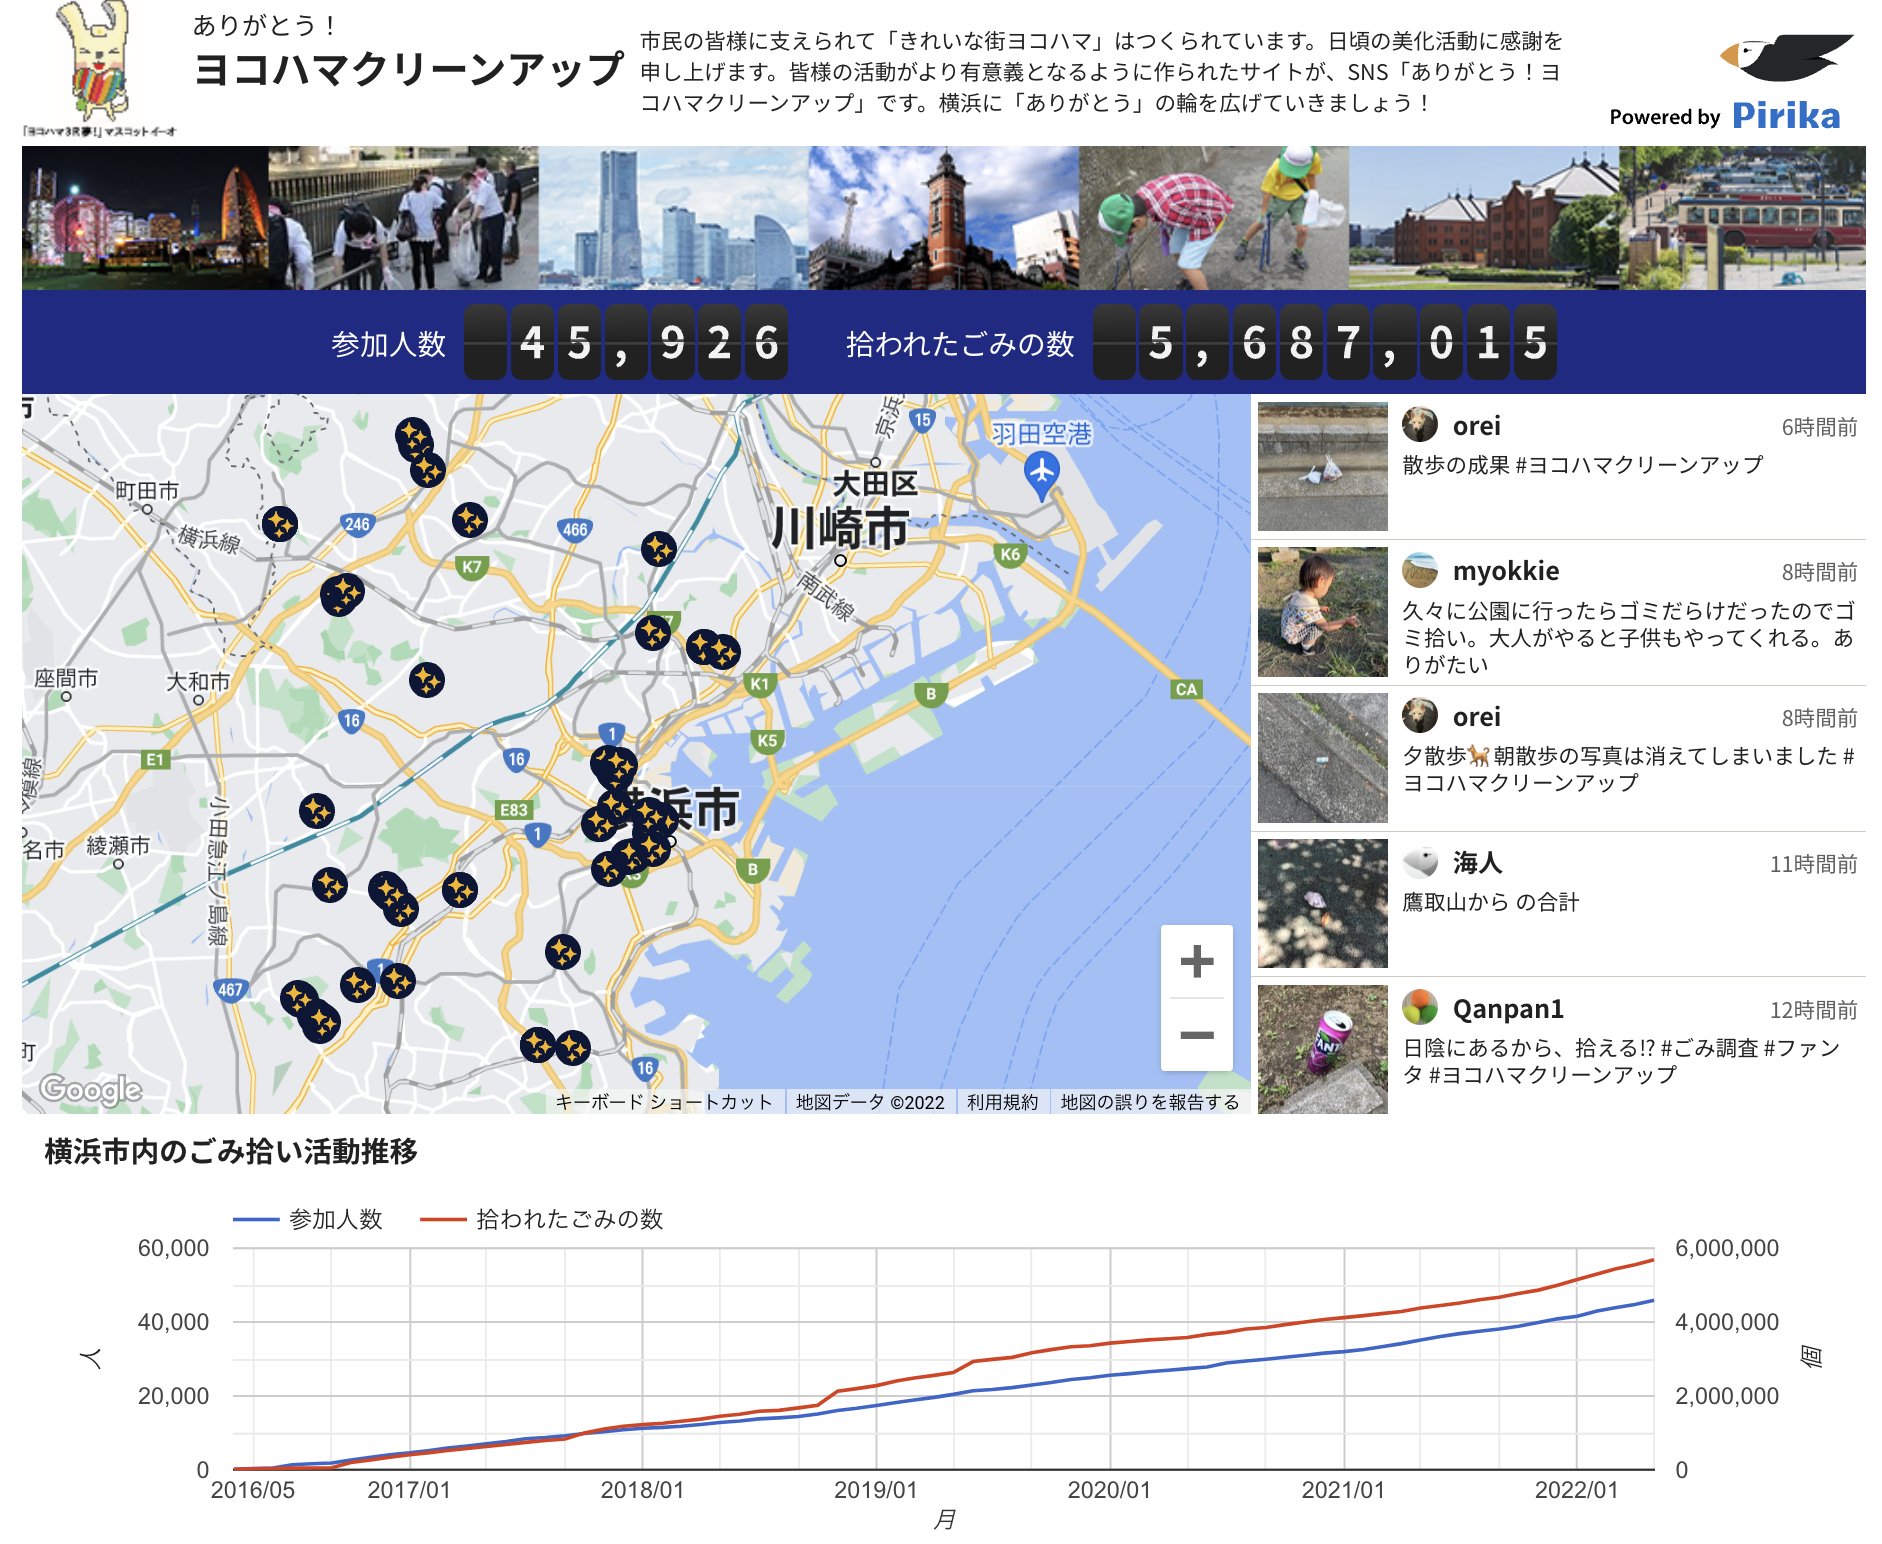This screenshot has width=1882, height=1544.
Task: Click the Google logo on the map
Action: click(x=88, y=1089)
